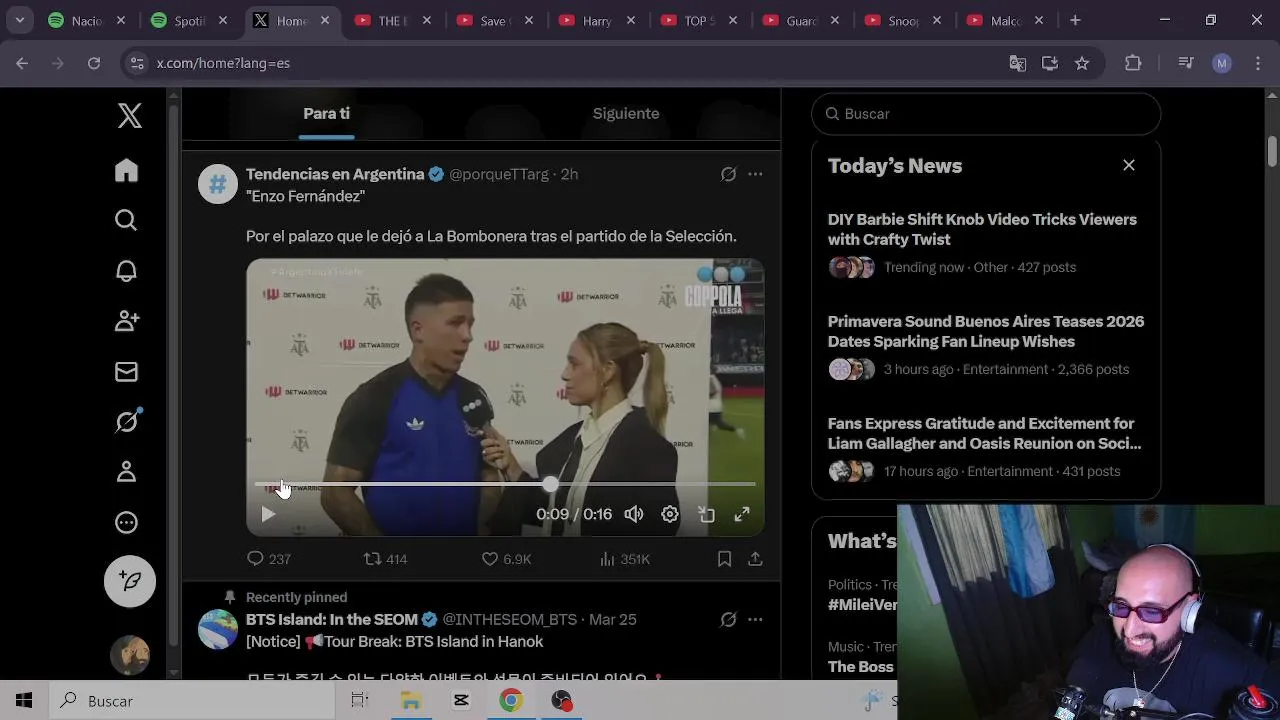Open Chrome three-dot menu
The image size is (1280, 720).
pyautogui.click(x=1257, y=63)
